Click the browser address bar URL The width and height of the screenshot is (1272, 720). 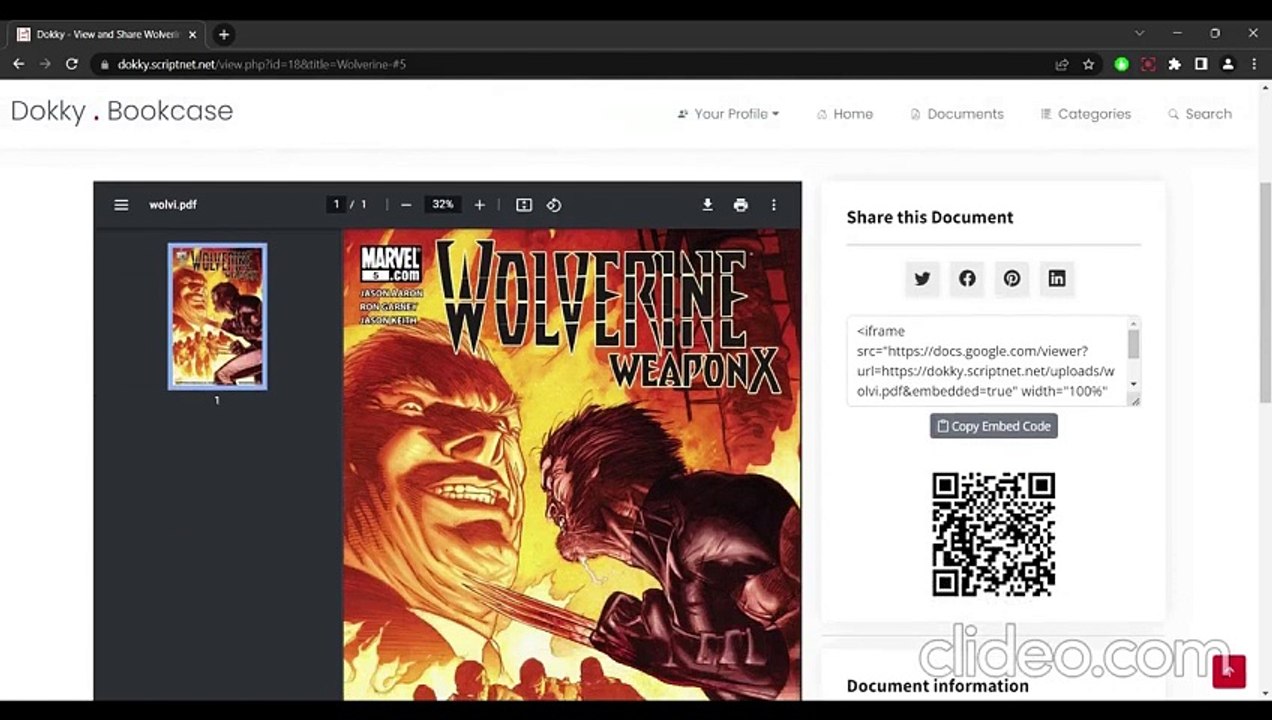coord(262,64)
